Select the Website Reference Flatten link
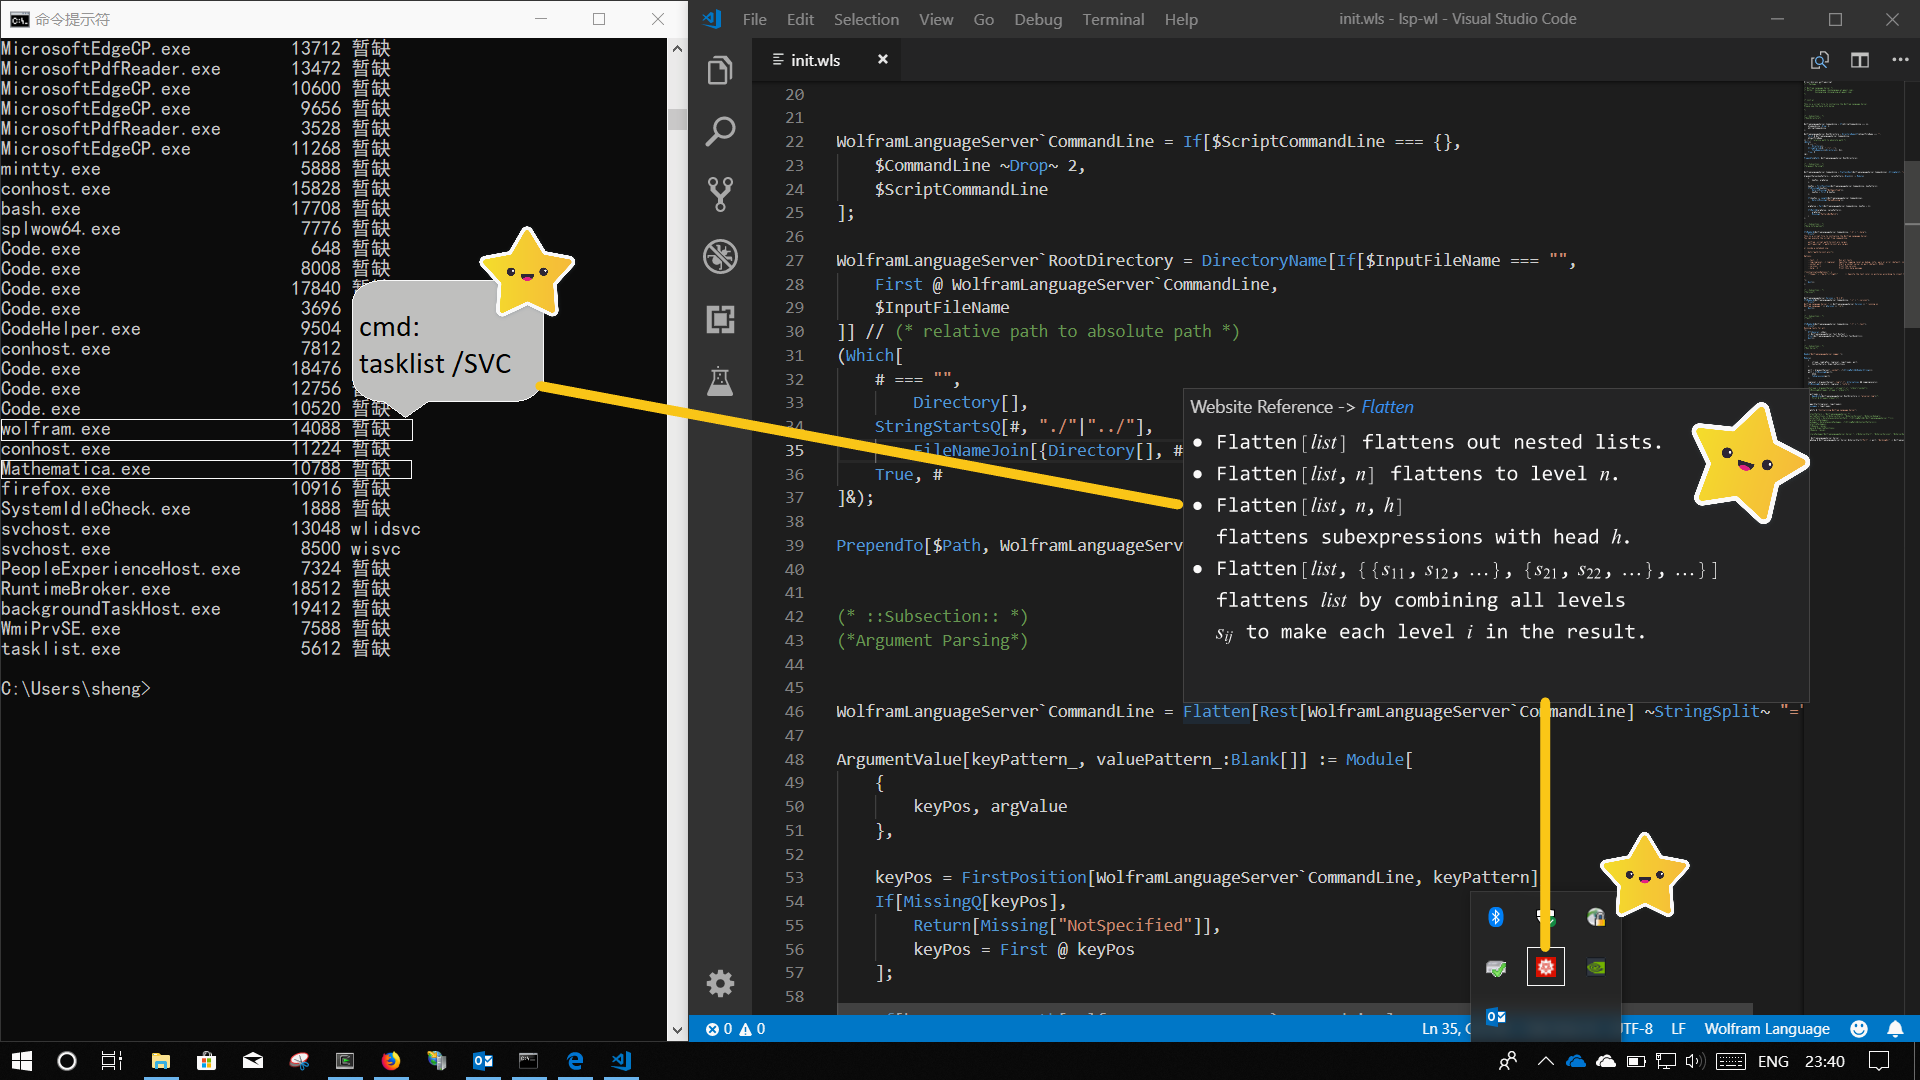Image resolution: width=1920 pixels, height=1080 pixels. (x=1386, y=406)
